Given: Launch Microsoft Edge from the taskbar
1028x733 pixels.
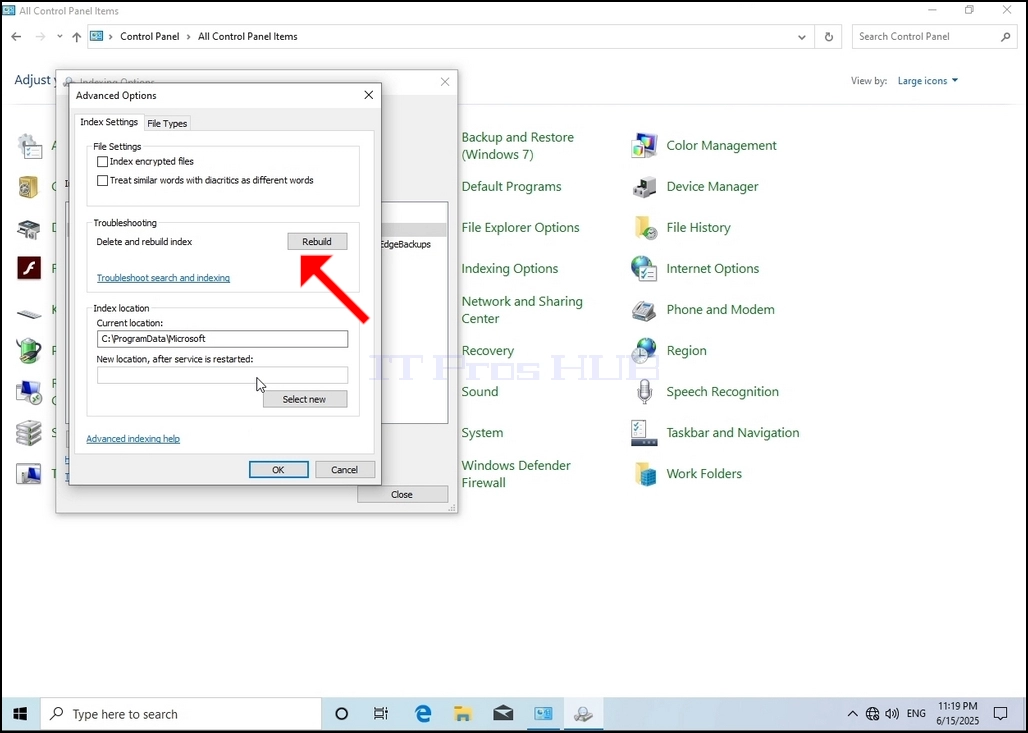Looking at the screenshot, I should coord(423,714).
